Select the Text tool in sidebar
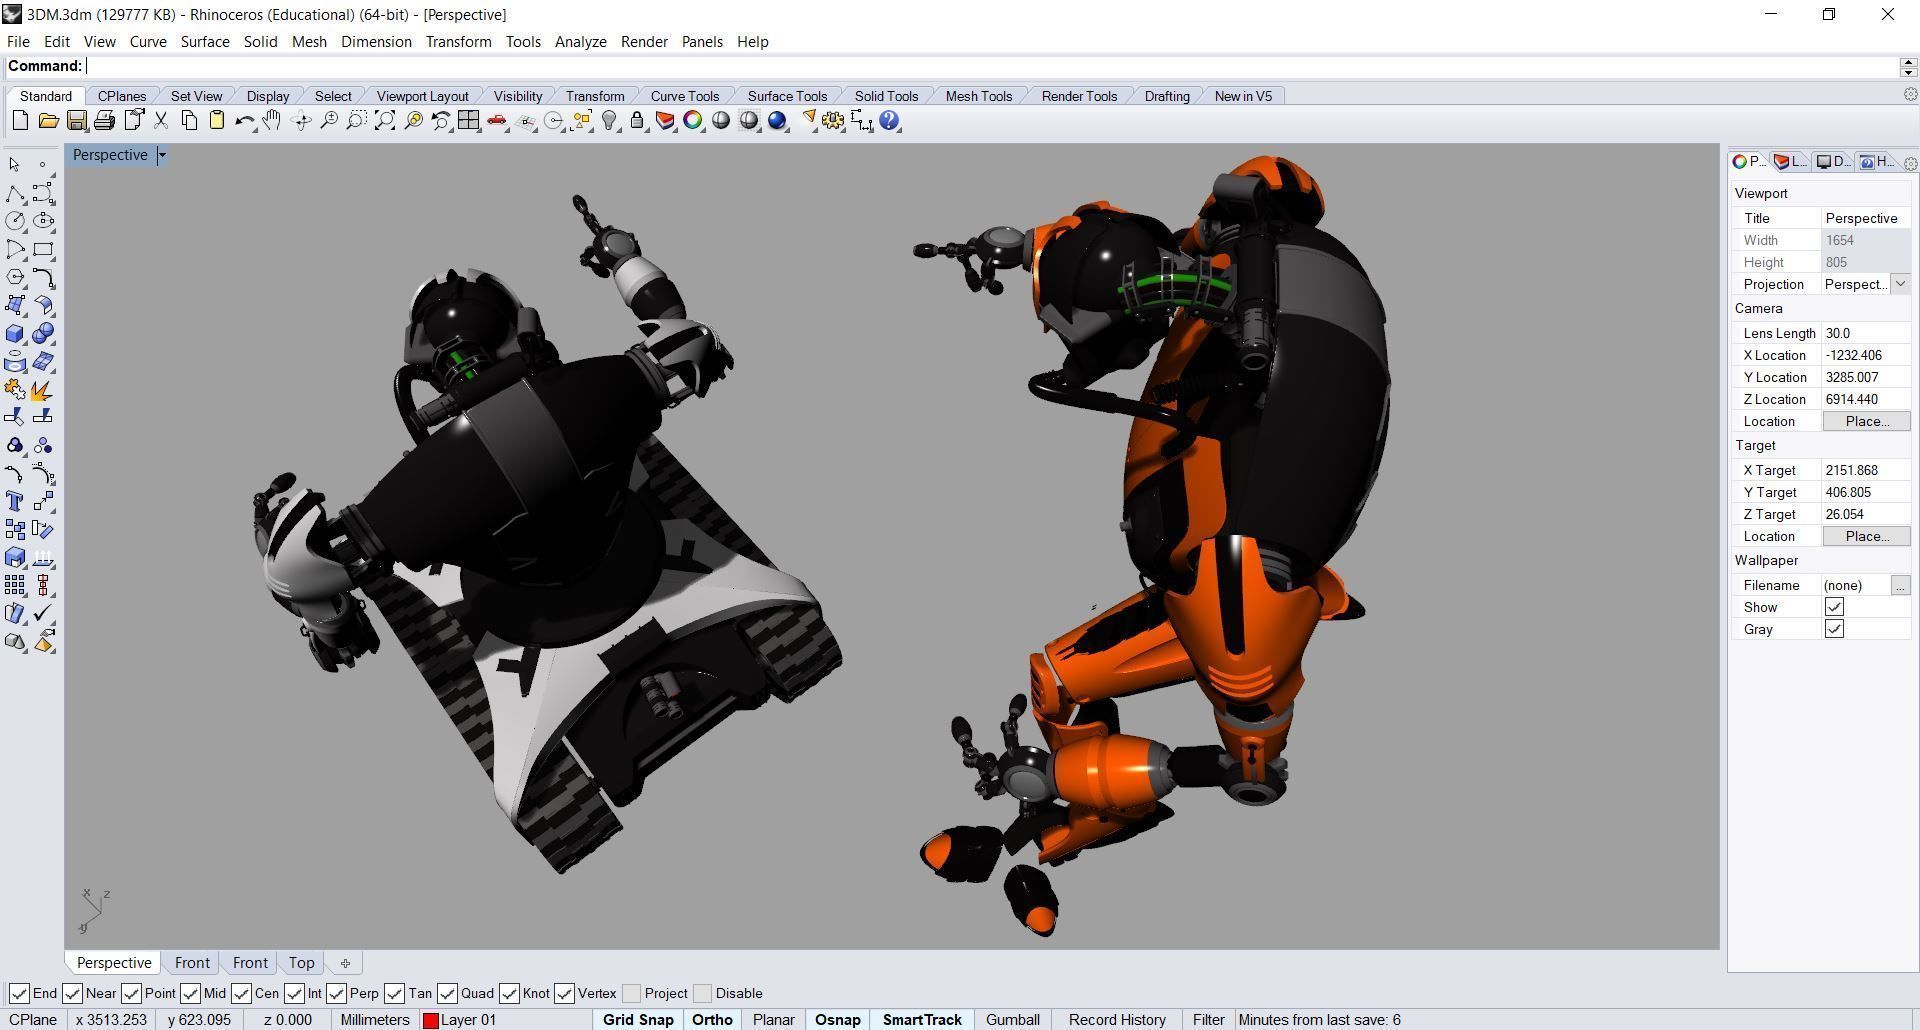Screen dimensions: 1920x1030 [15, 501]
